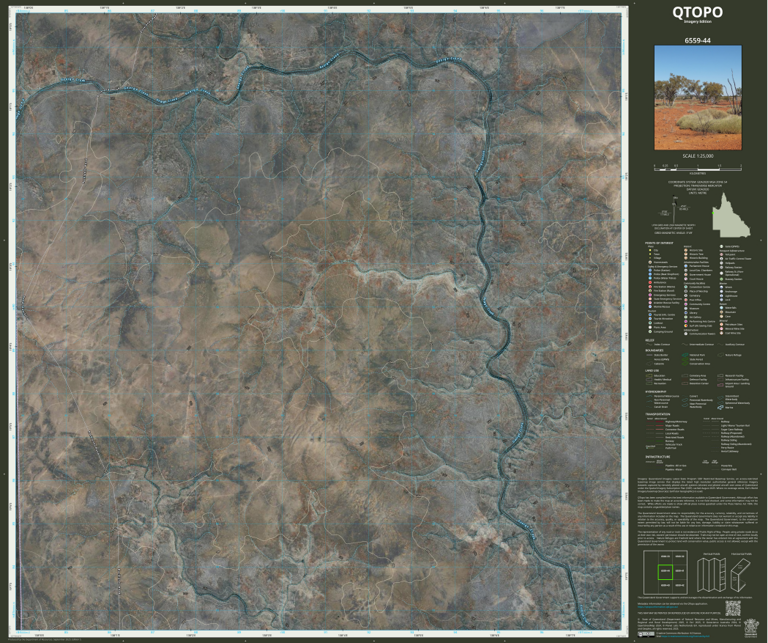Open the Creative Commons licence URL

(x=685, y=636)
